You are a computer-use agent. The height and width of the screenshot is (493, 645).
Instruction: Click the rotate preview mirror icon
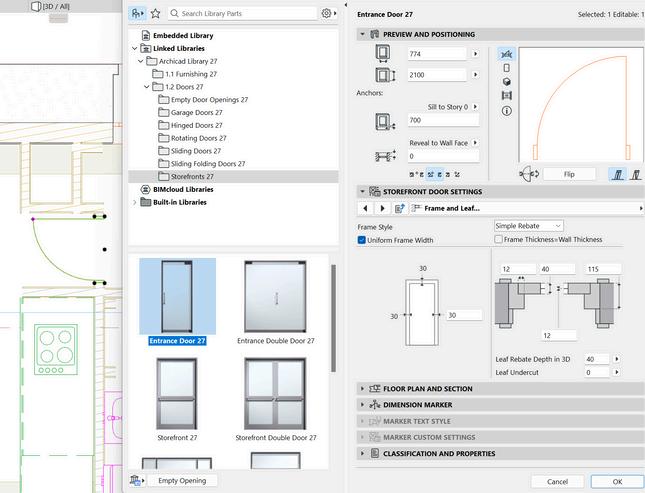tap(529, 174)
